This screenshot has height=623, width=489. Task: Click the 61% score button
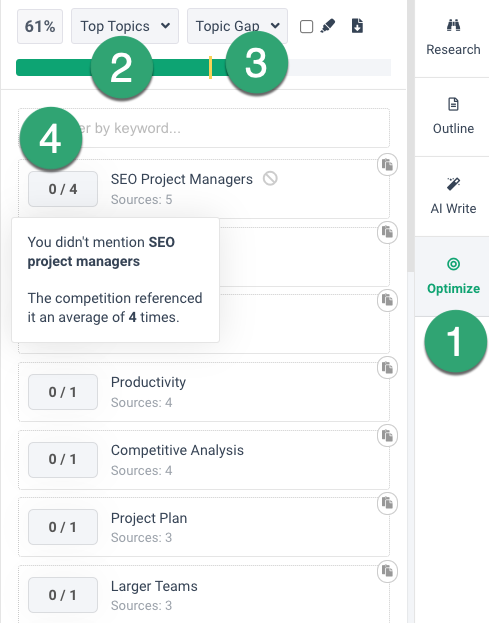coord(40,26)
